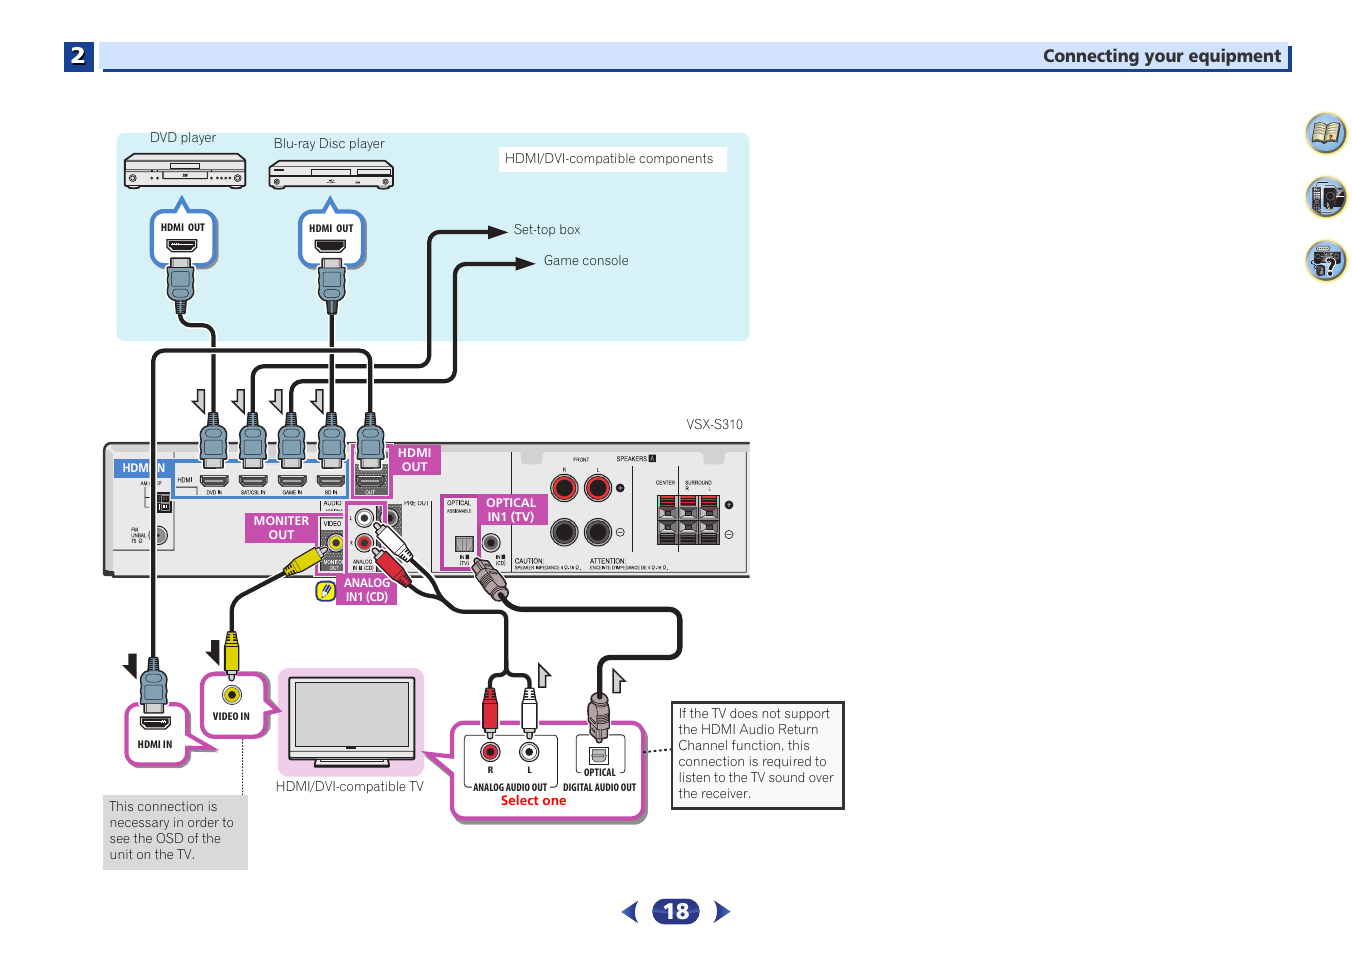Click the pencil note icon near ANALOG
The image size is (1352, 954).
[x=325, y=591]
